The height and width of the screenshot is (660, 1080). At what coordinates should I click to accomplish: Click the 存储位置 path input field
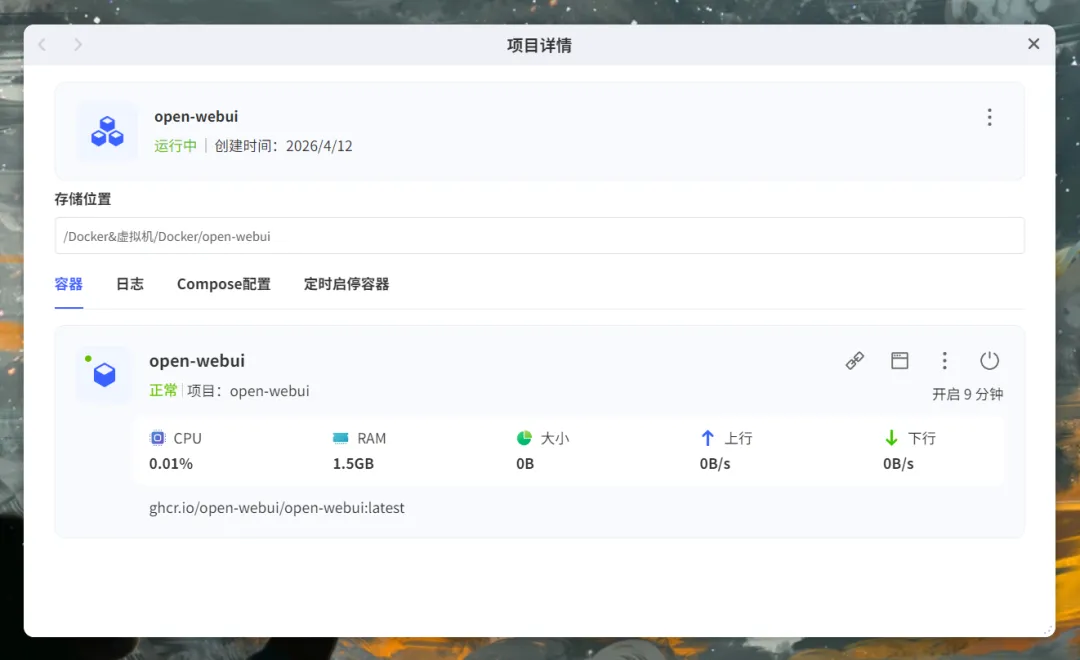coord(539,236)
